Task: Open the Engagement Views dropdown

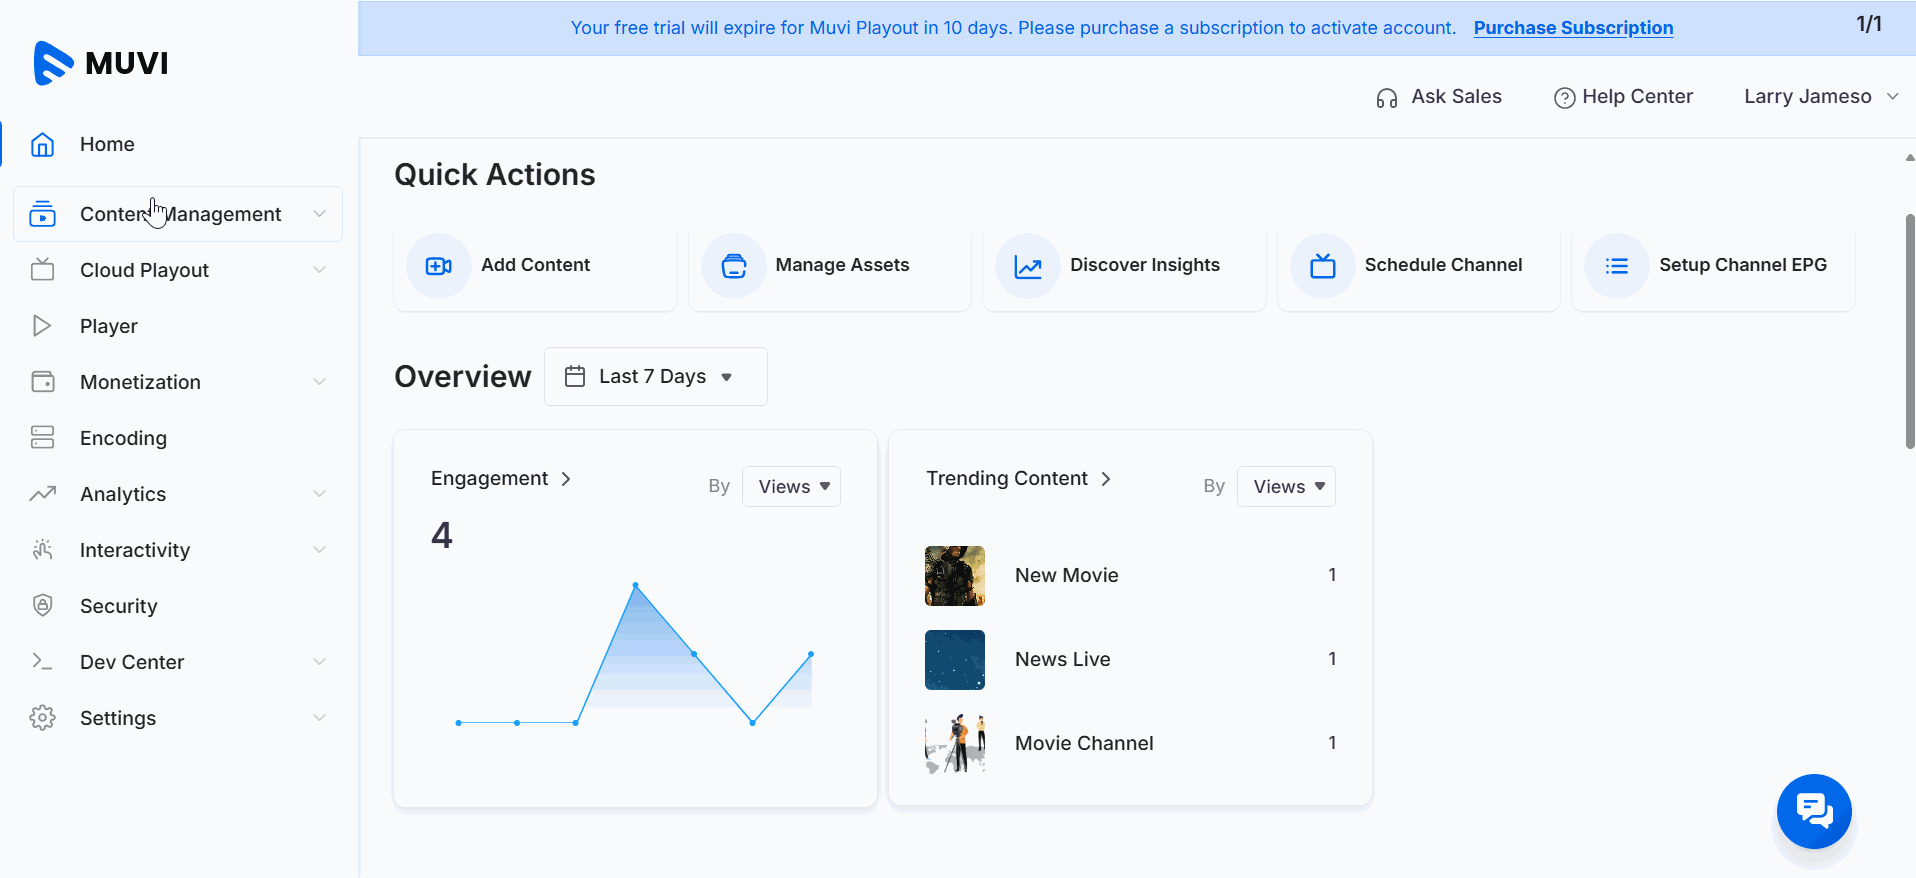Action: pos(791,487)
